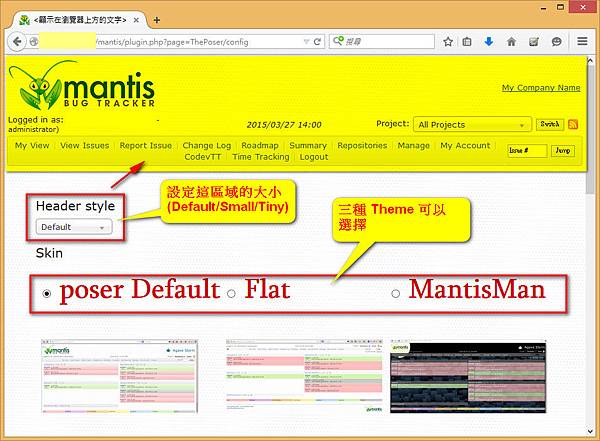600x441 pixels.
Task: Open the bookmarks list clipboard icon
Action: point(467,41)
